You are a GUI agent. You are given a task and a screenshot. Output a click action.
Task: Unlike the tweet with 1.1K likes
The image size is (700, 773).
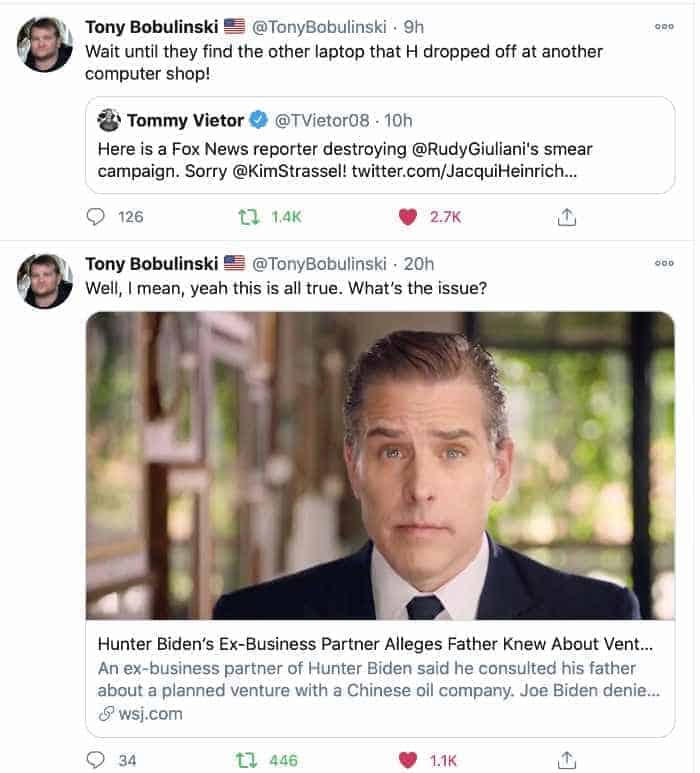[x=408, y=760]
